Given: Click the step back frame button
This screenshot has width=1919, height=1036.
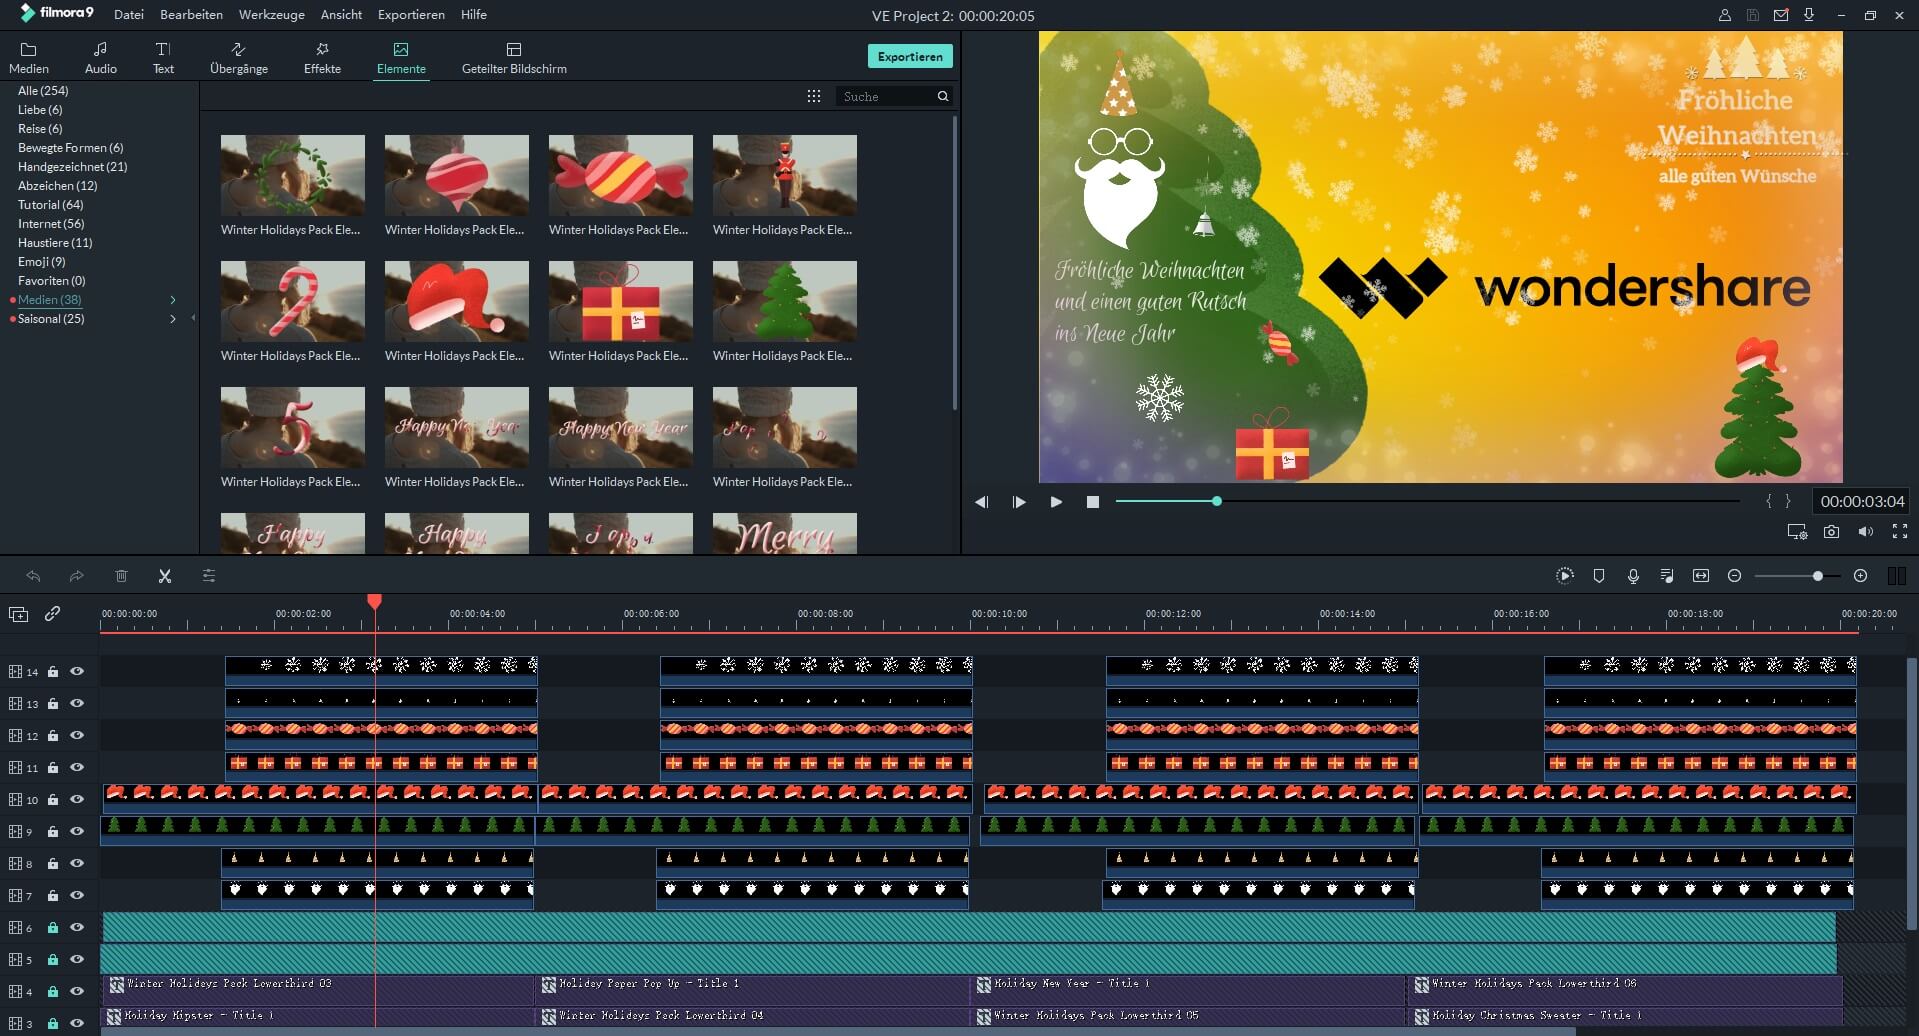Looking at the screenshot, I should pos(982,502).
